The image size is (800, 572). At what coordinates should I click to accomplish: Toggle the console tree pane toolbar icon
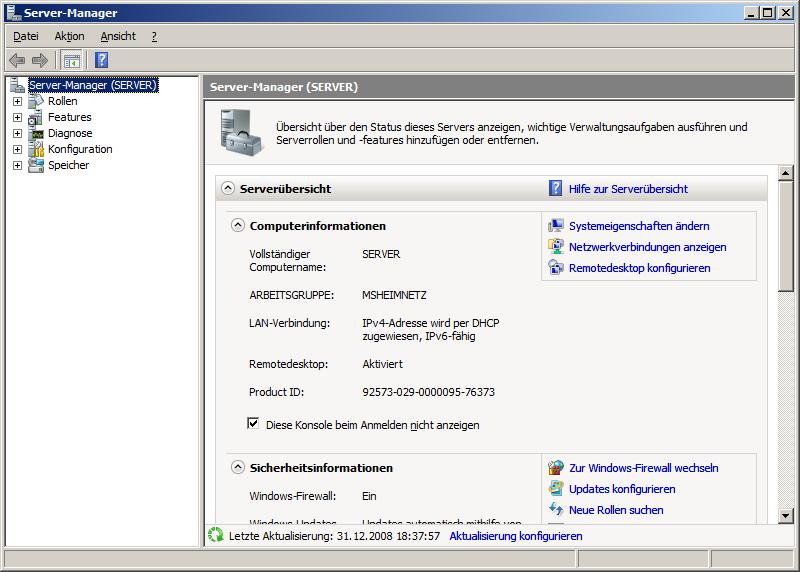71,60
